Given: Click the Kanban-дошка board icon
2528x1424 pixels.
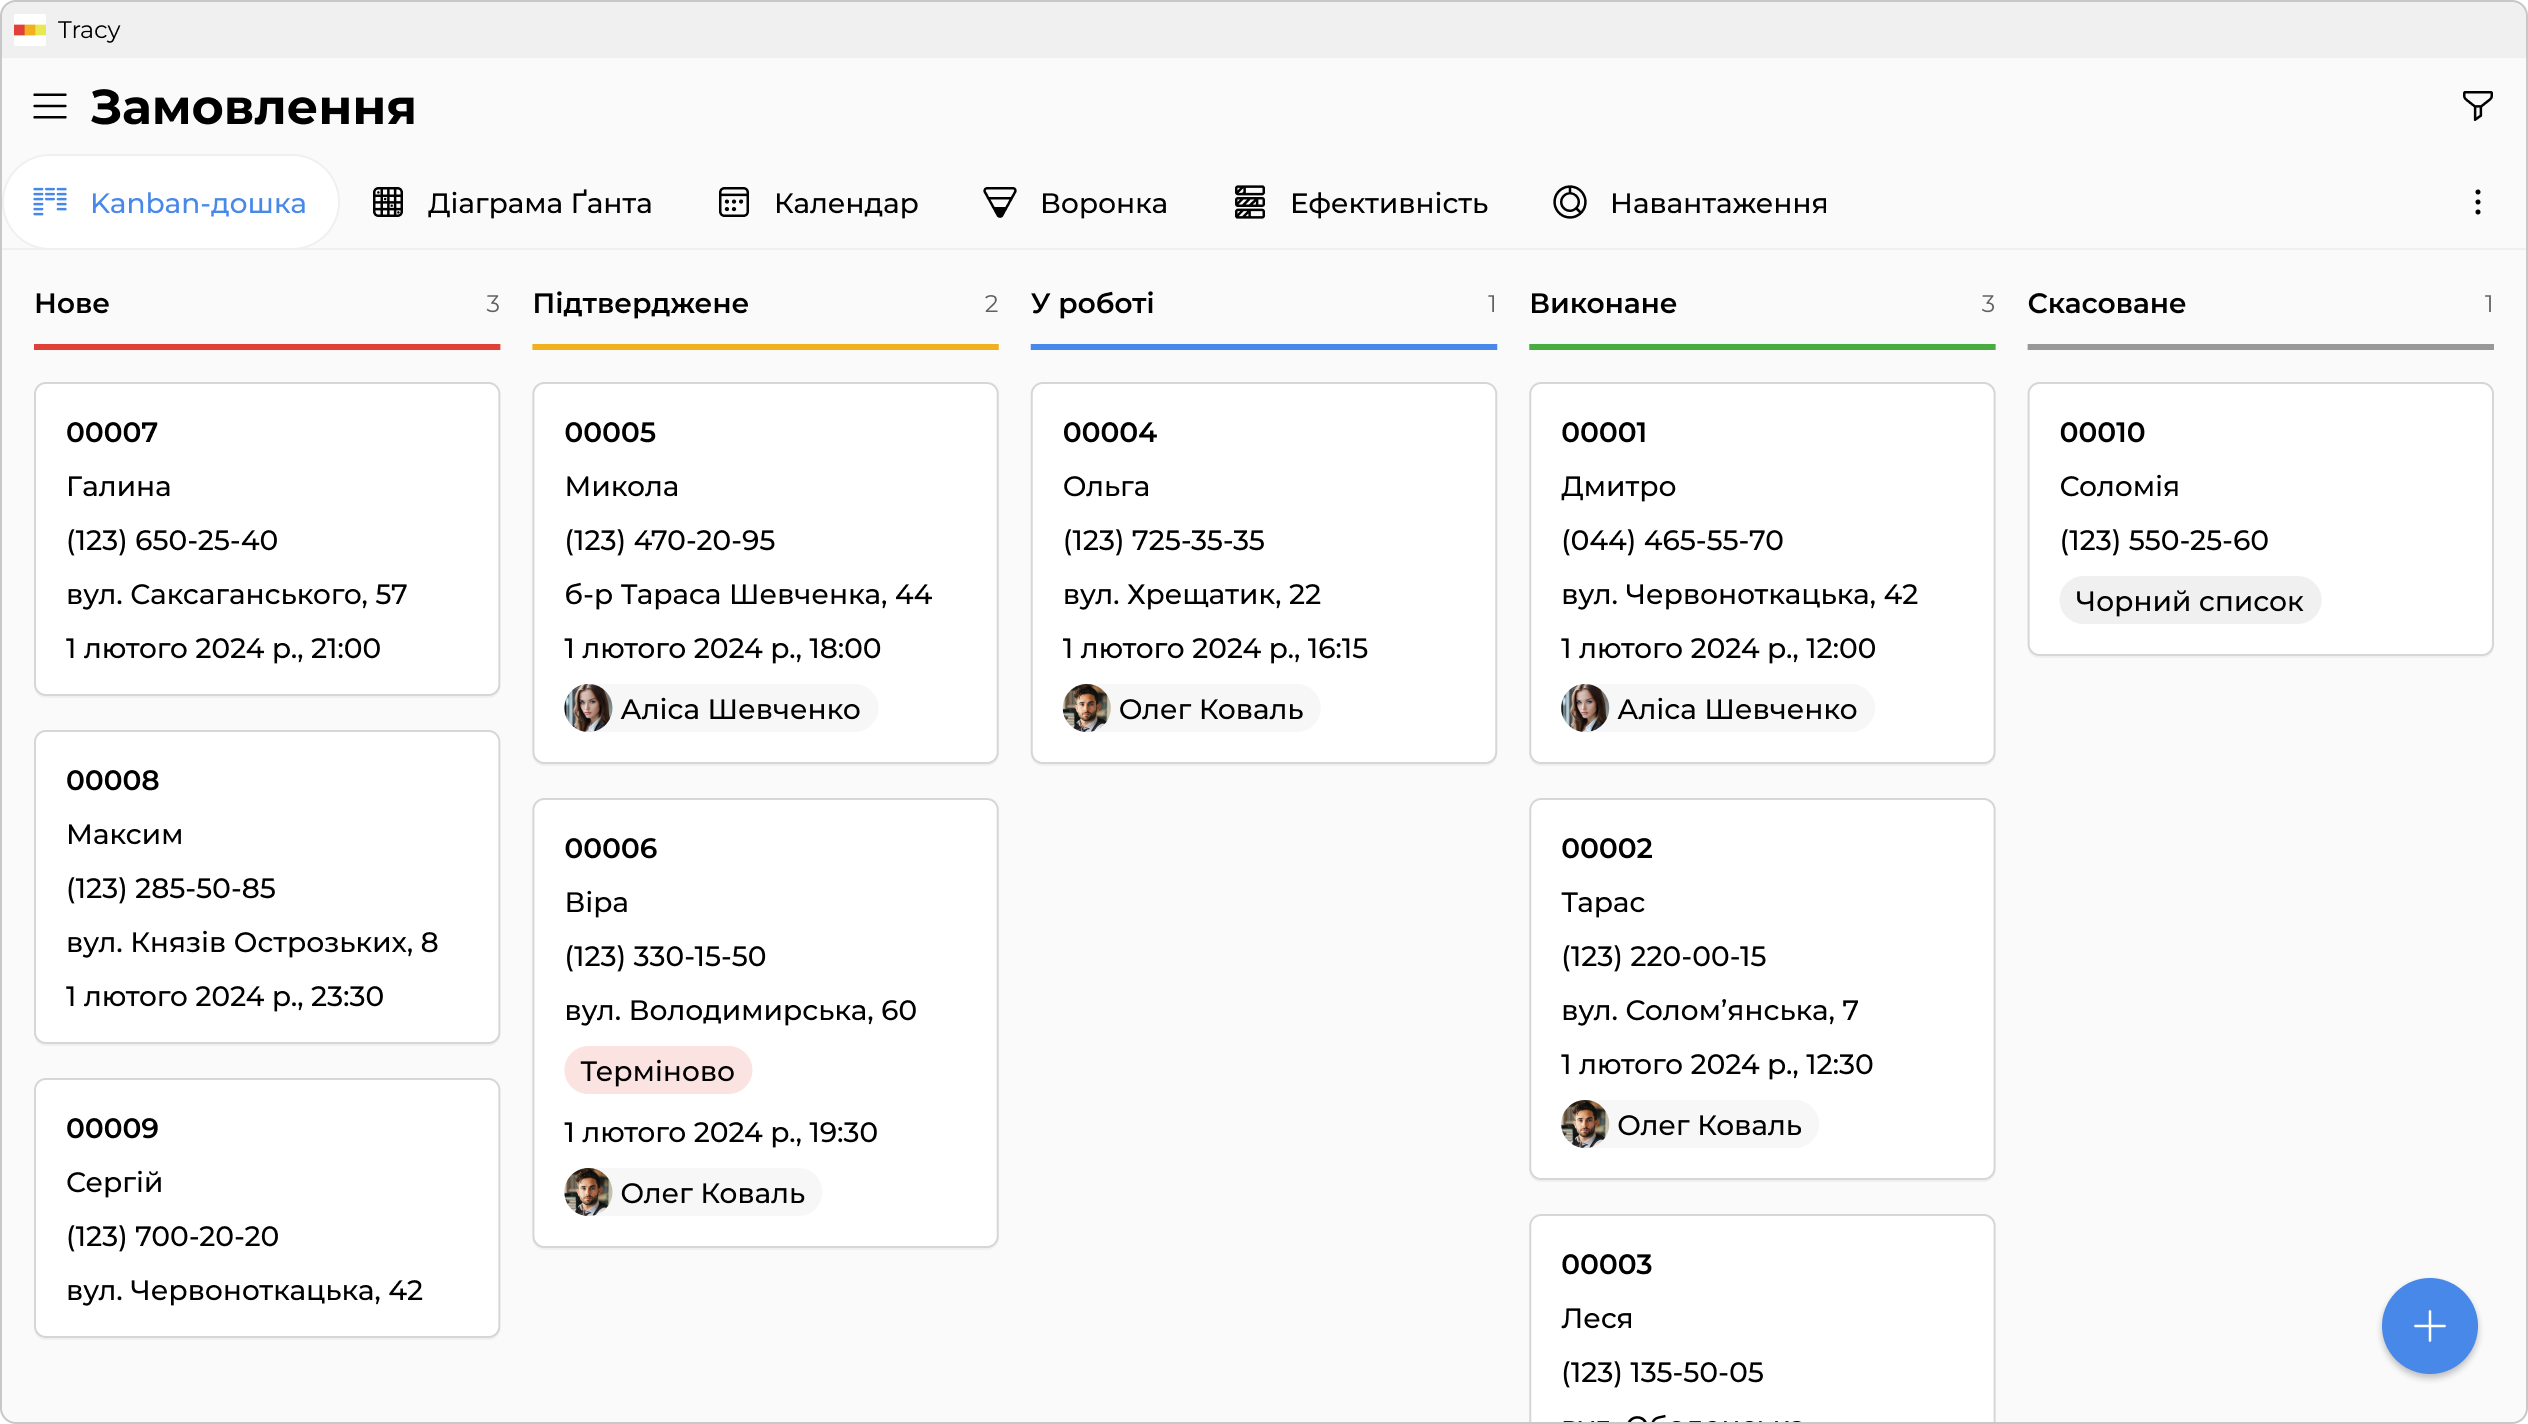Looking at the screenshot, I should [x=50, y=202].
